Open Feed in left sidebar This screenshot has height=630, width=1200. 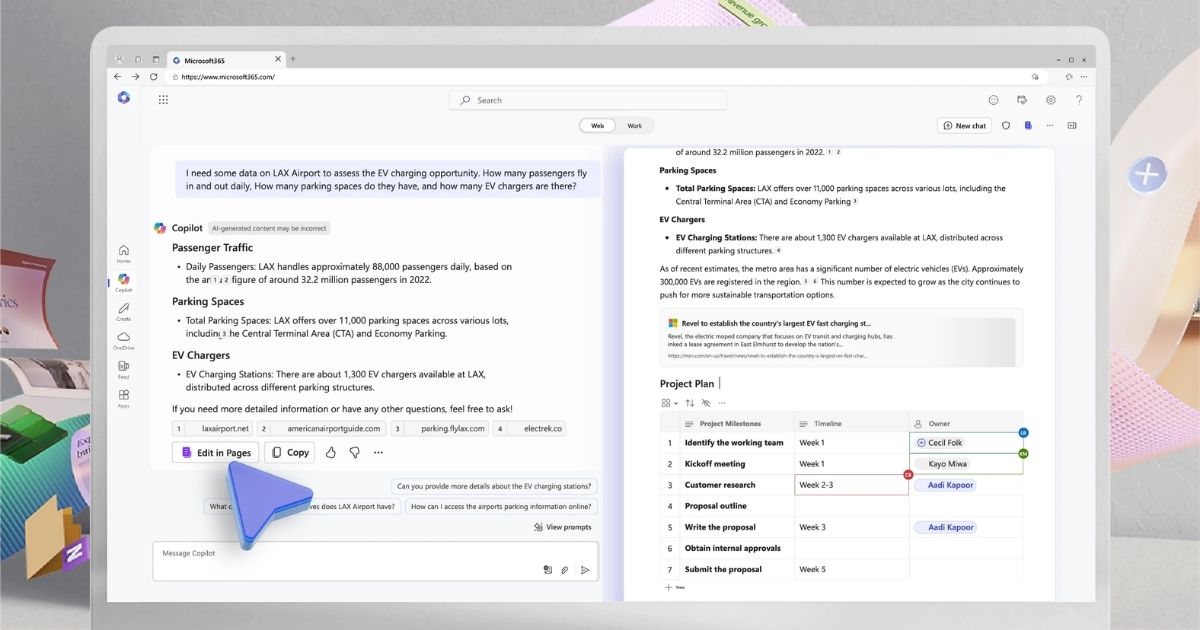(123, 370)
